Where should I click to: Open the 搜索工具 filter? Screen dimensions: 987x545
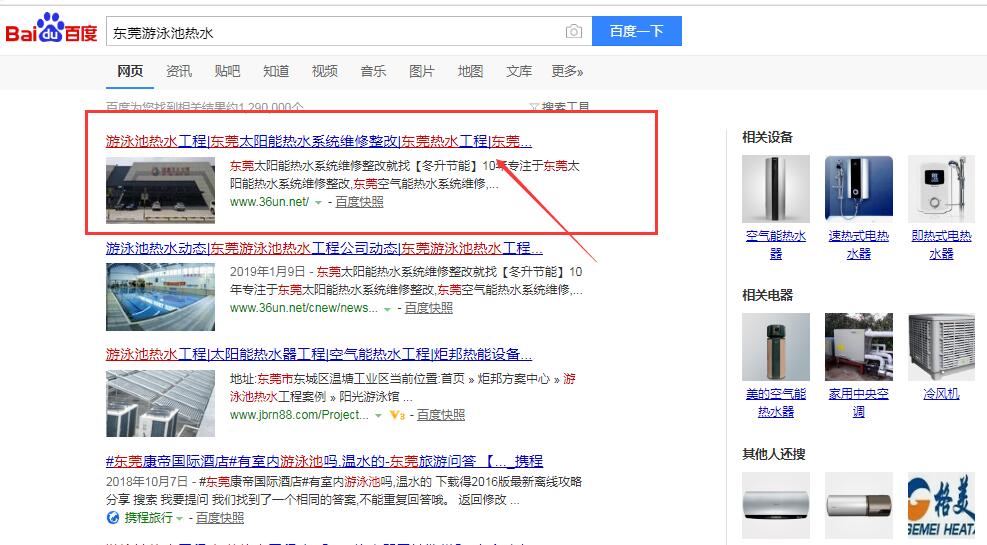tap(560, 107)
